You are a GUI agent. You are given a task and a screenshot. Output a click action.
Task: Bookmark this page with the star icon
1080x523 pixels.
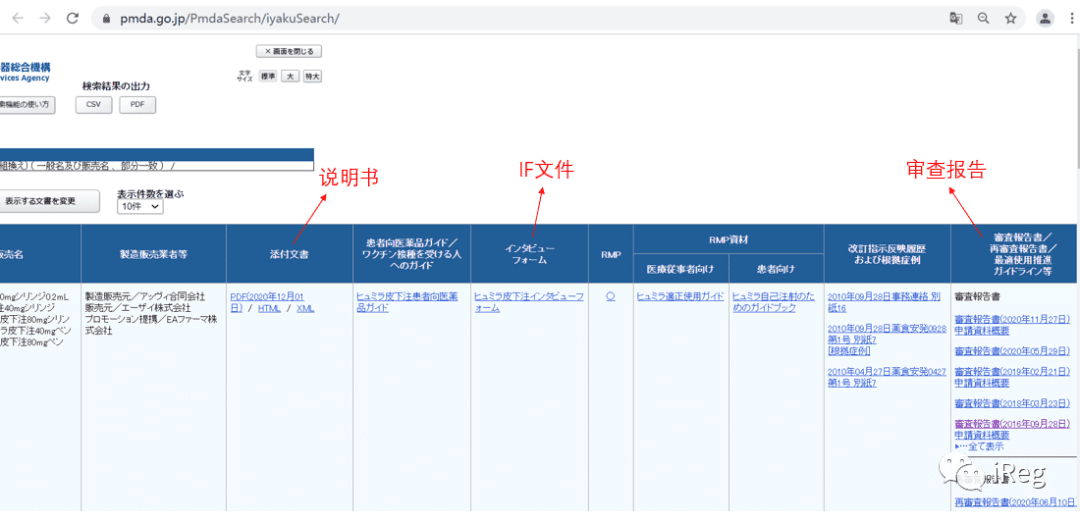[x=1010, y=19]
